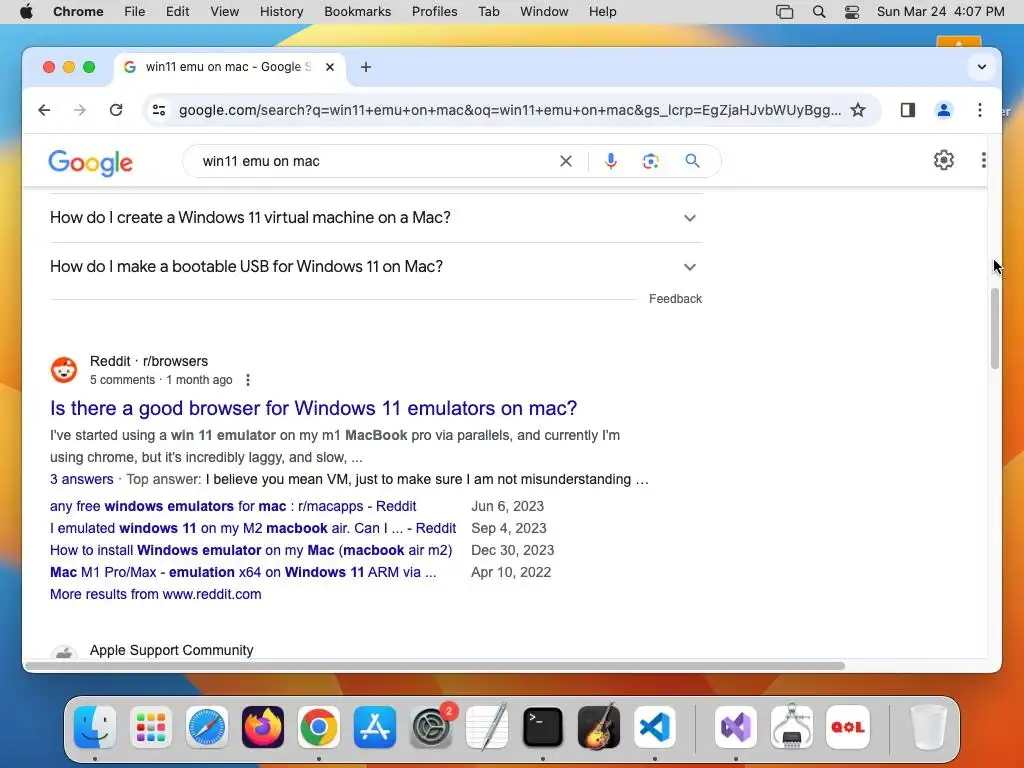Open Visual Studio (purple) from the Dock

[x=736, y=727]
